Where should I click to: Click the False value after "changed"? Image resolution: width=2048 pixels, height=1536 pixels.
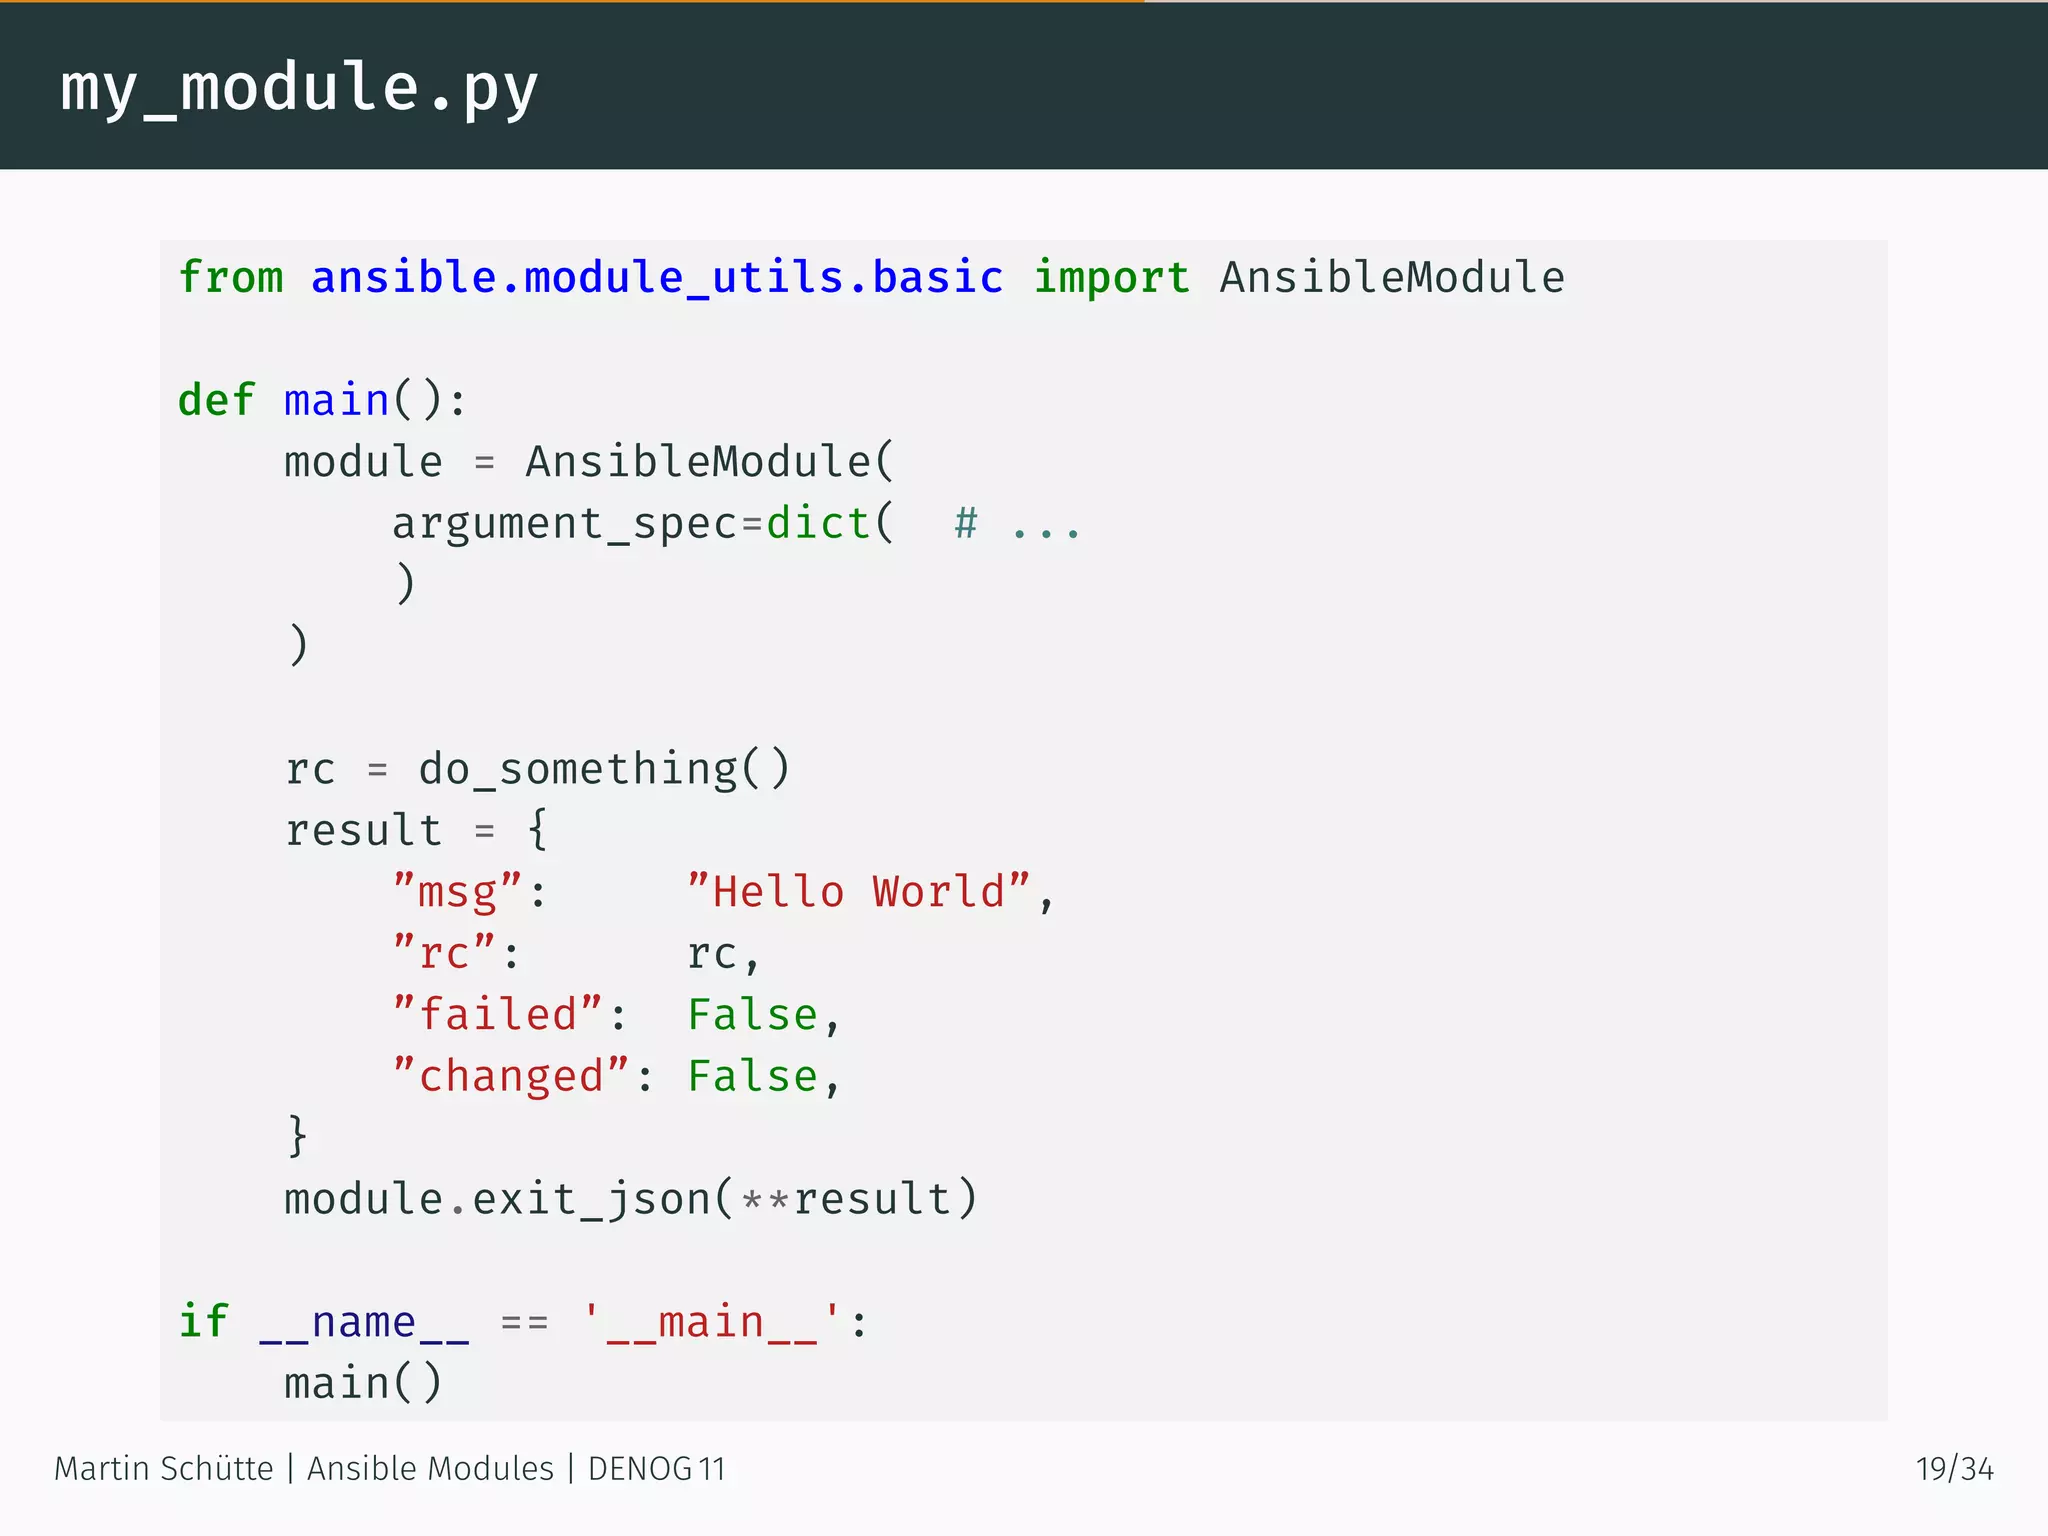(x=752, y=1076)
